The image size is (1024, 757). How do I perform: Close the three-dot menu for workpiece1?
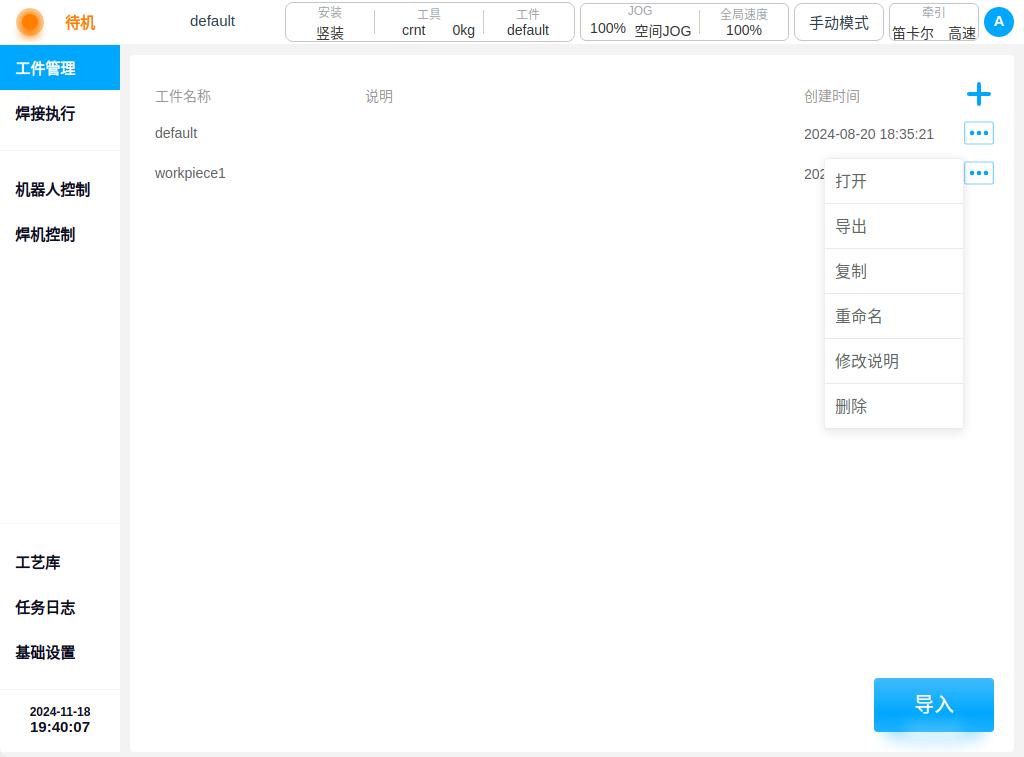pyautogui.click(x=978, y=173)
